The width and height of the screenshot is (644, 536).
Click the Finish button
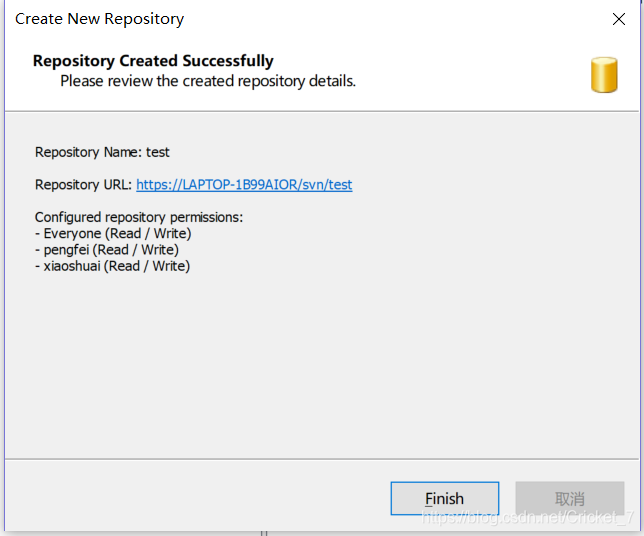click(x=445, y=498)
